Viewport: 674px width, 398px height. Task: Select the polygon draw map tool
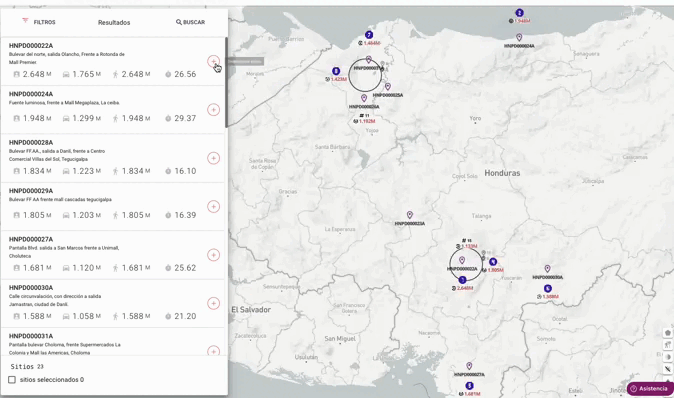[x=667, y=333]
